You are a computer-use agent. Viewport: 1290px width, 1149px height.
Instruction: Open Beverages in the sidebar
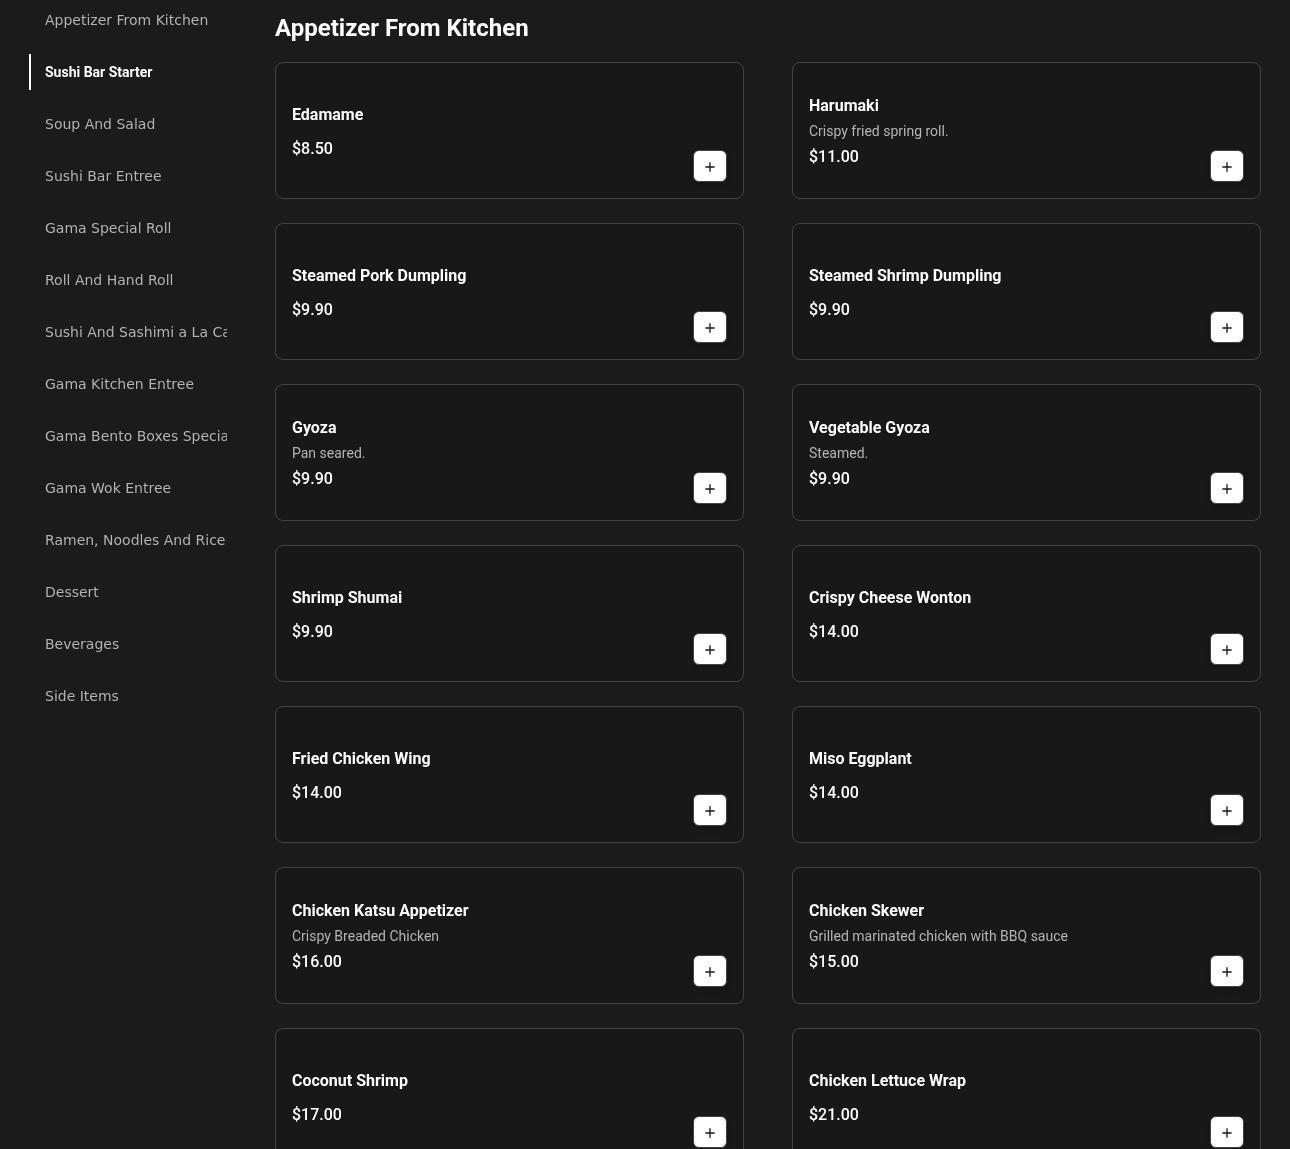tap(82, 644)
